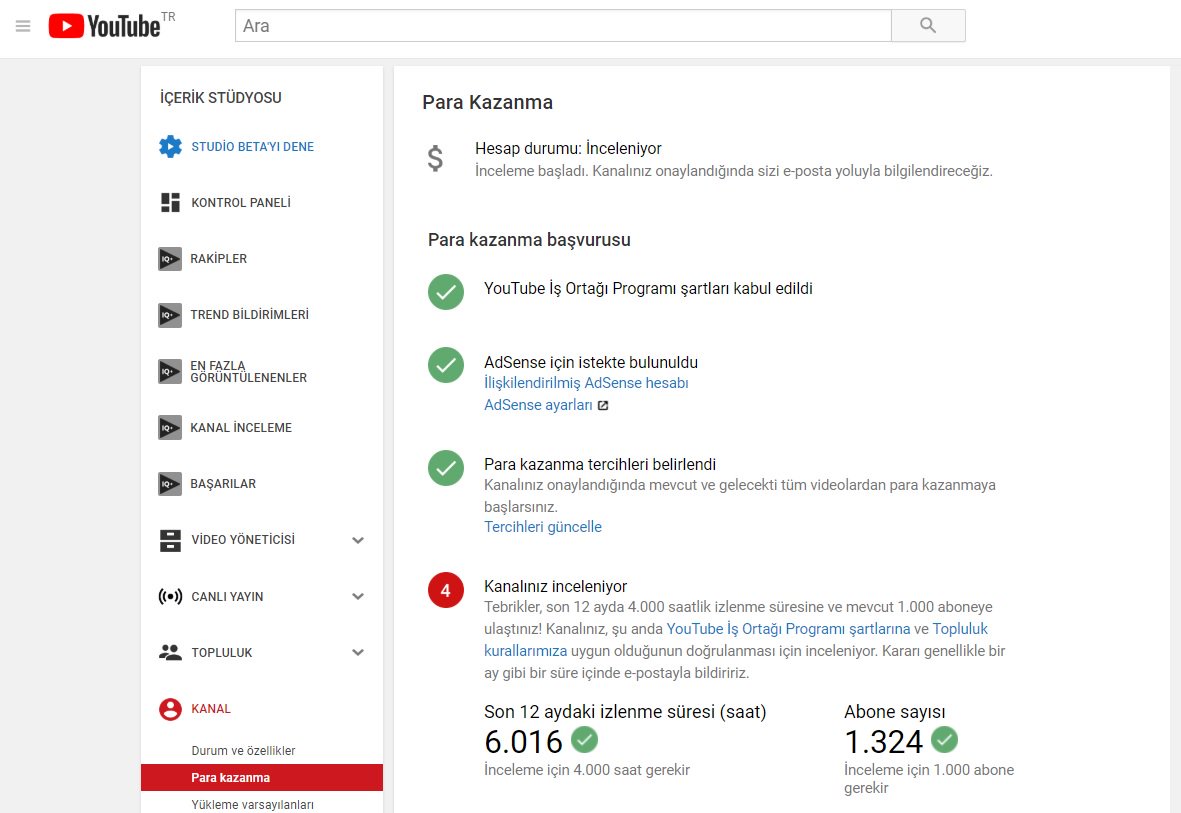Viewport: 1181px width, 813px height.
Task: Click the red step 4 badge
Action: tap(446, 590)
